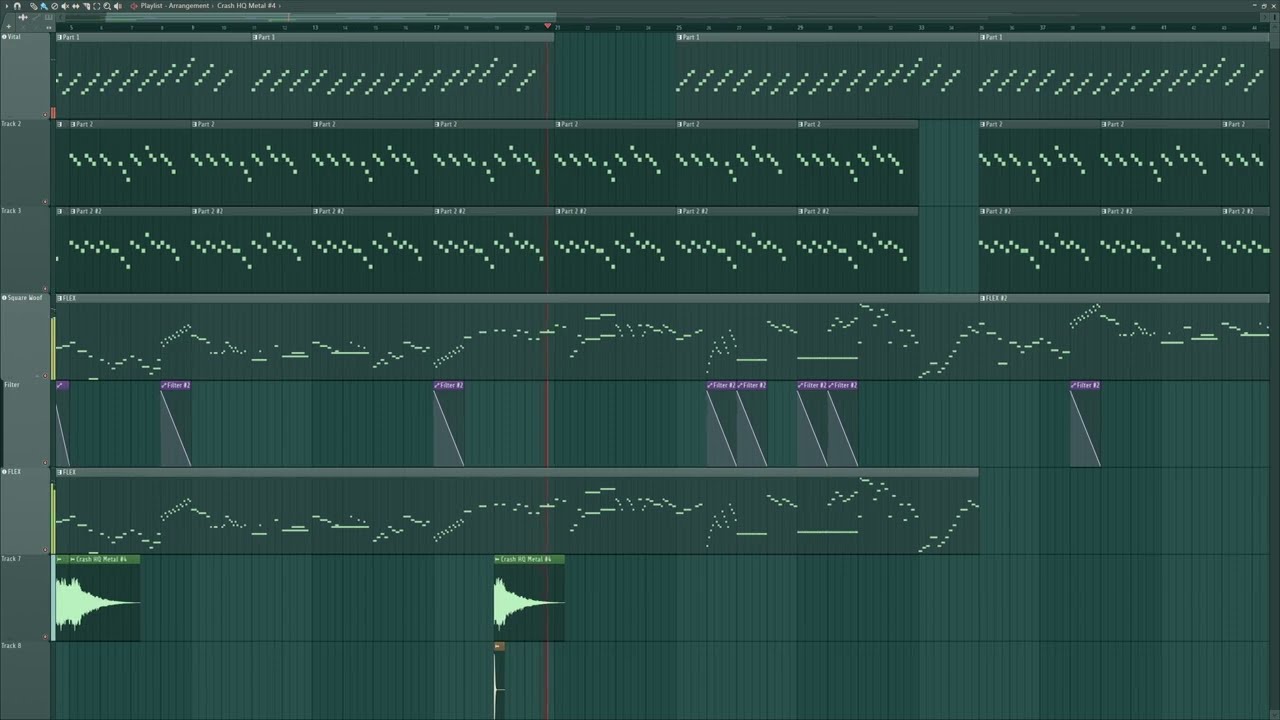The height and width of the screenshot is (720, 1280).
Task: Select the Part 2 #2 clip at bar 17 on Track 3
Action: pos(494,250)
